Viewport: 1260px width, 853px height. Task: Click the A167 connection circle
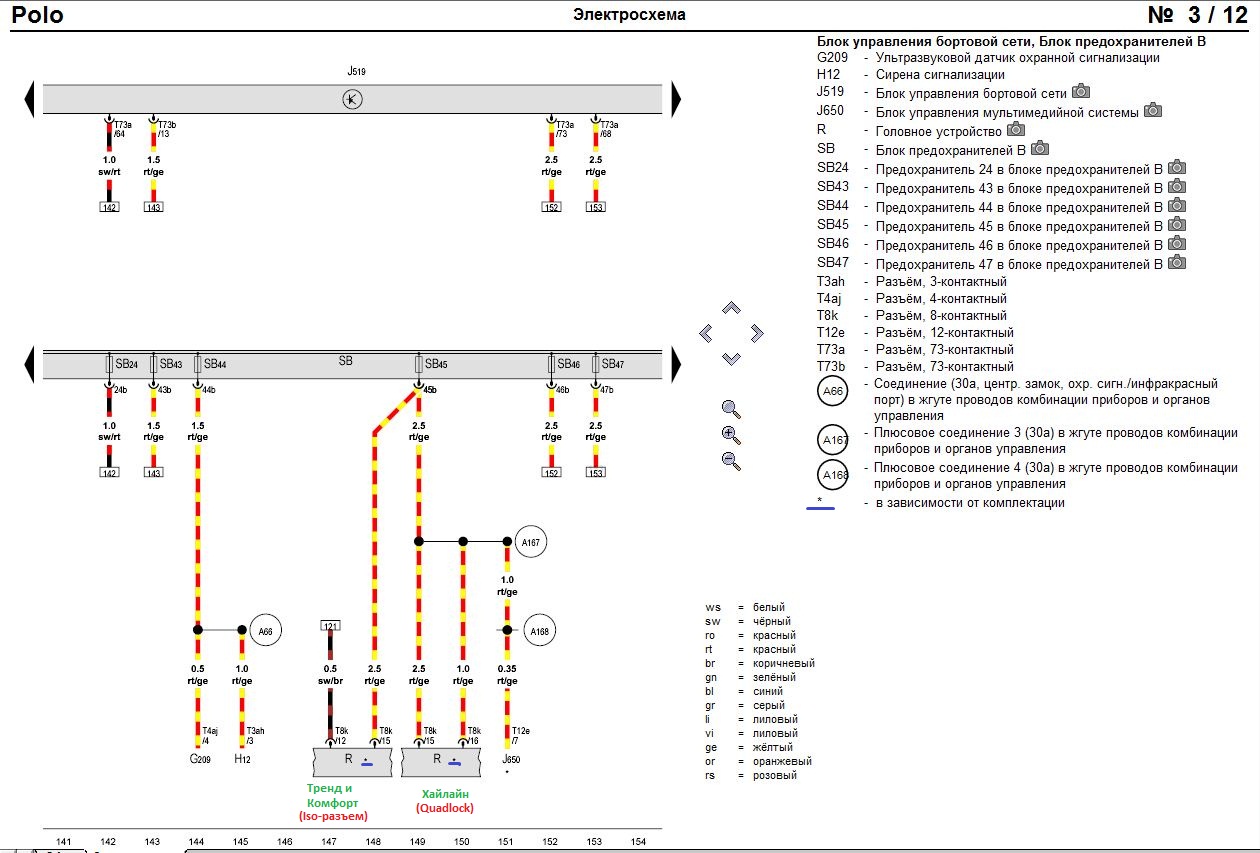[531, 542]
